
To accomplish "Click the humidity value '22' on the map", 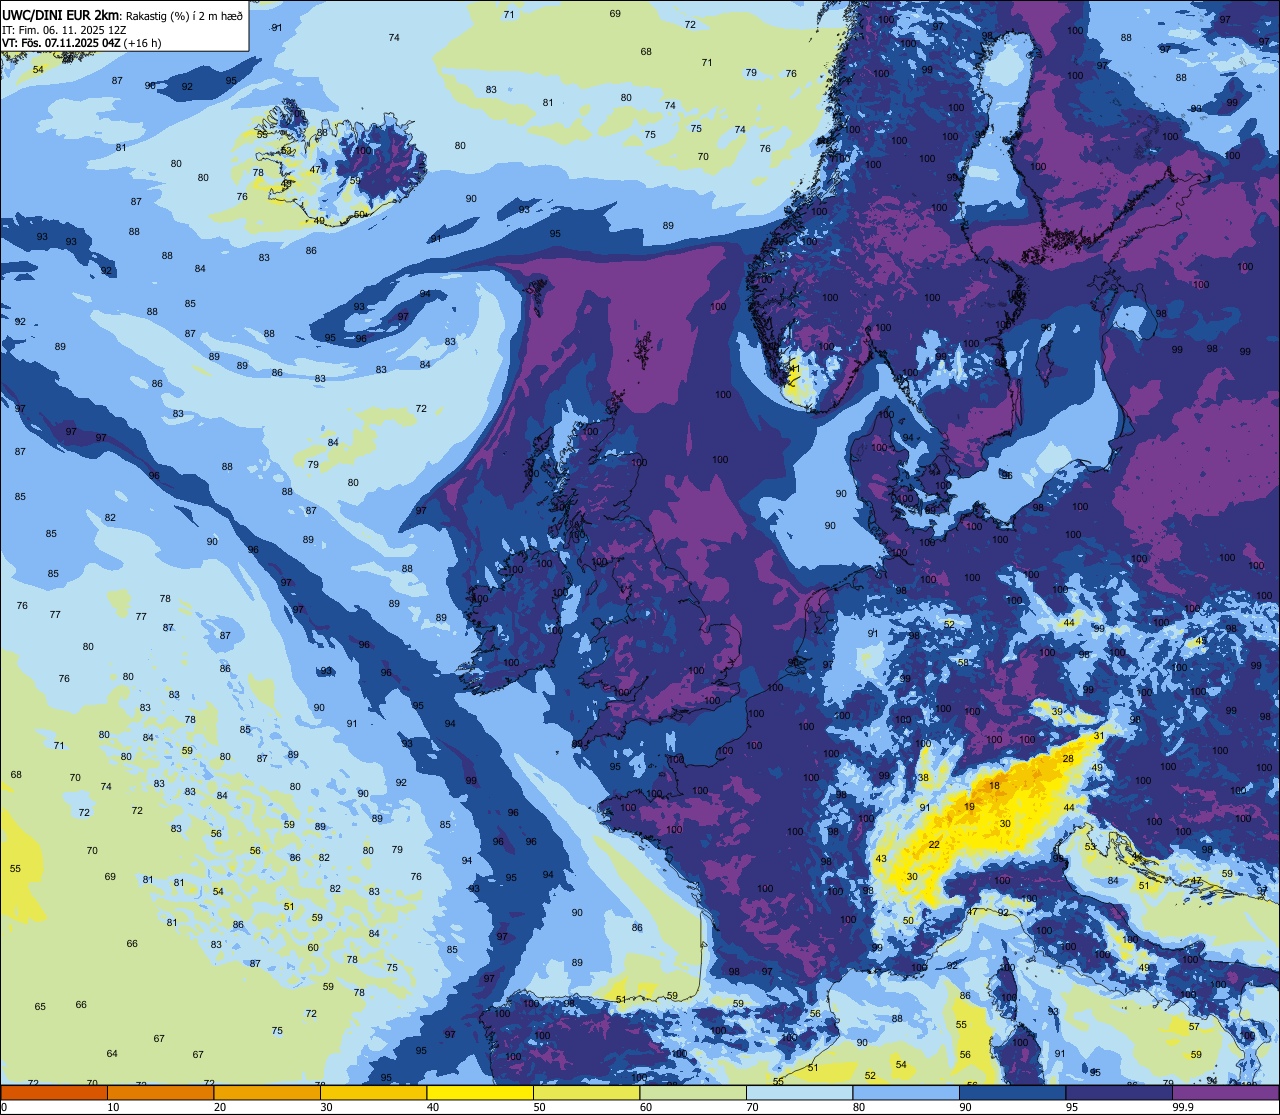I will [x=934, y=845].
